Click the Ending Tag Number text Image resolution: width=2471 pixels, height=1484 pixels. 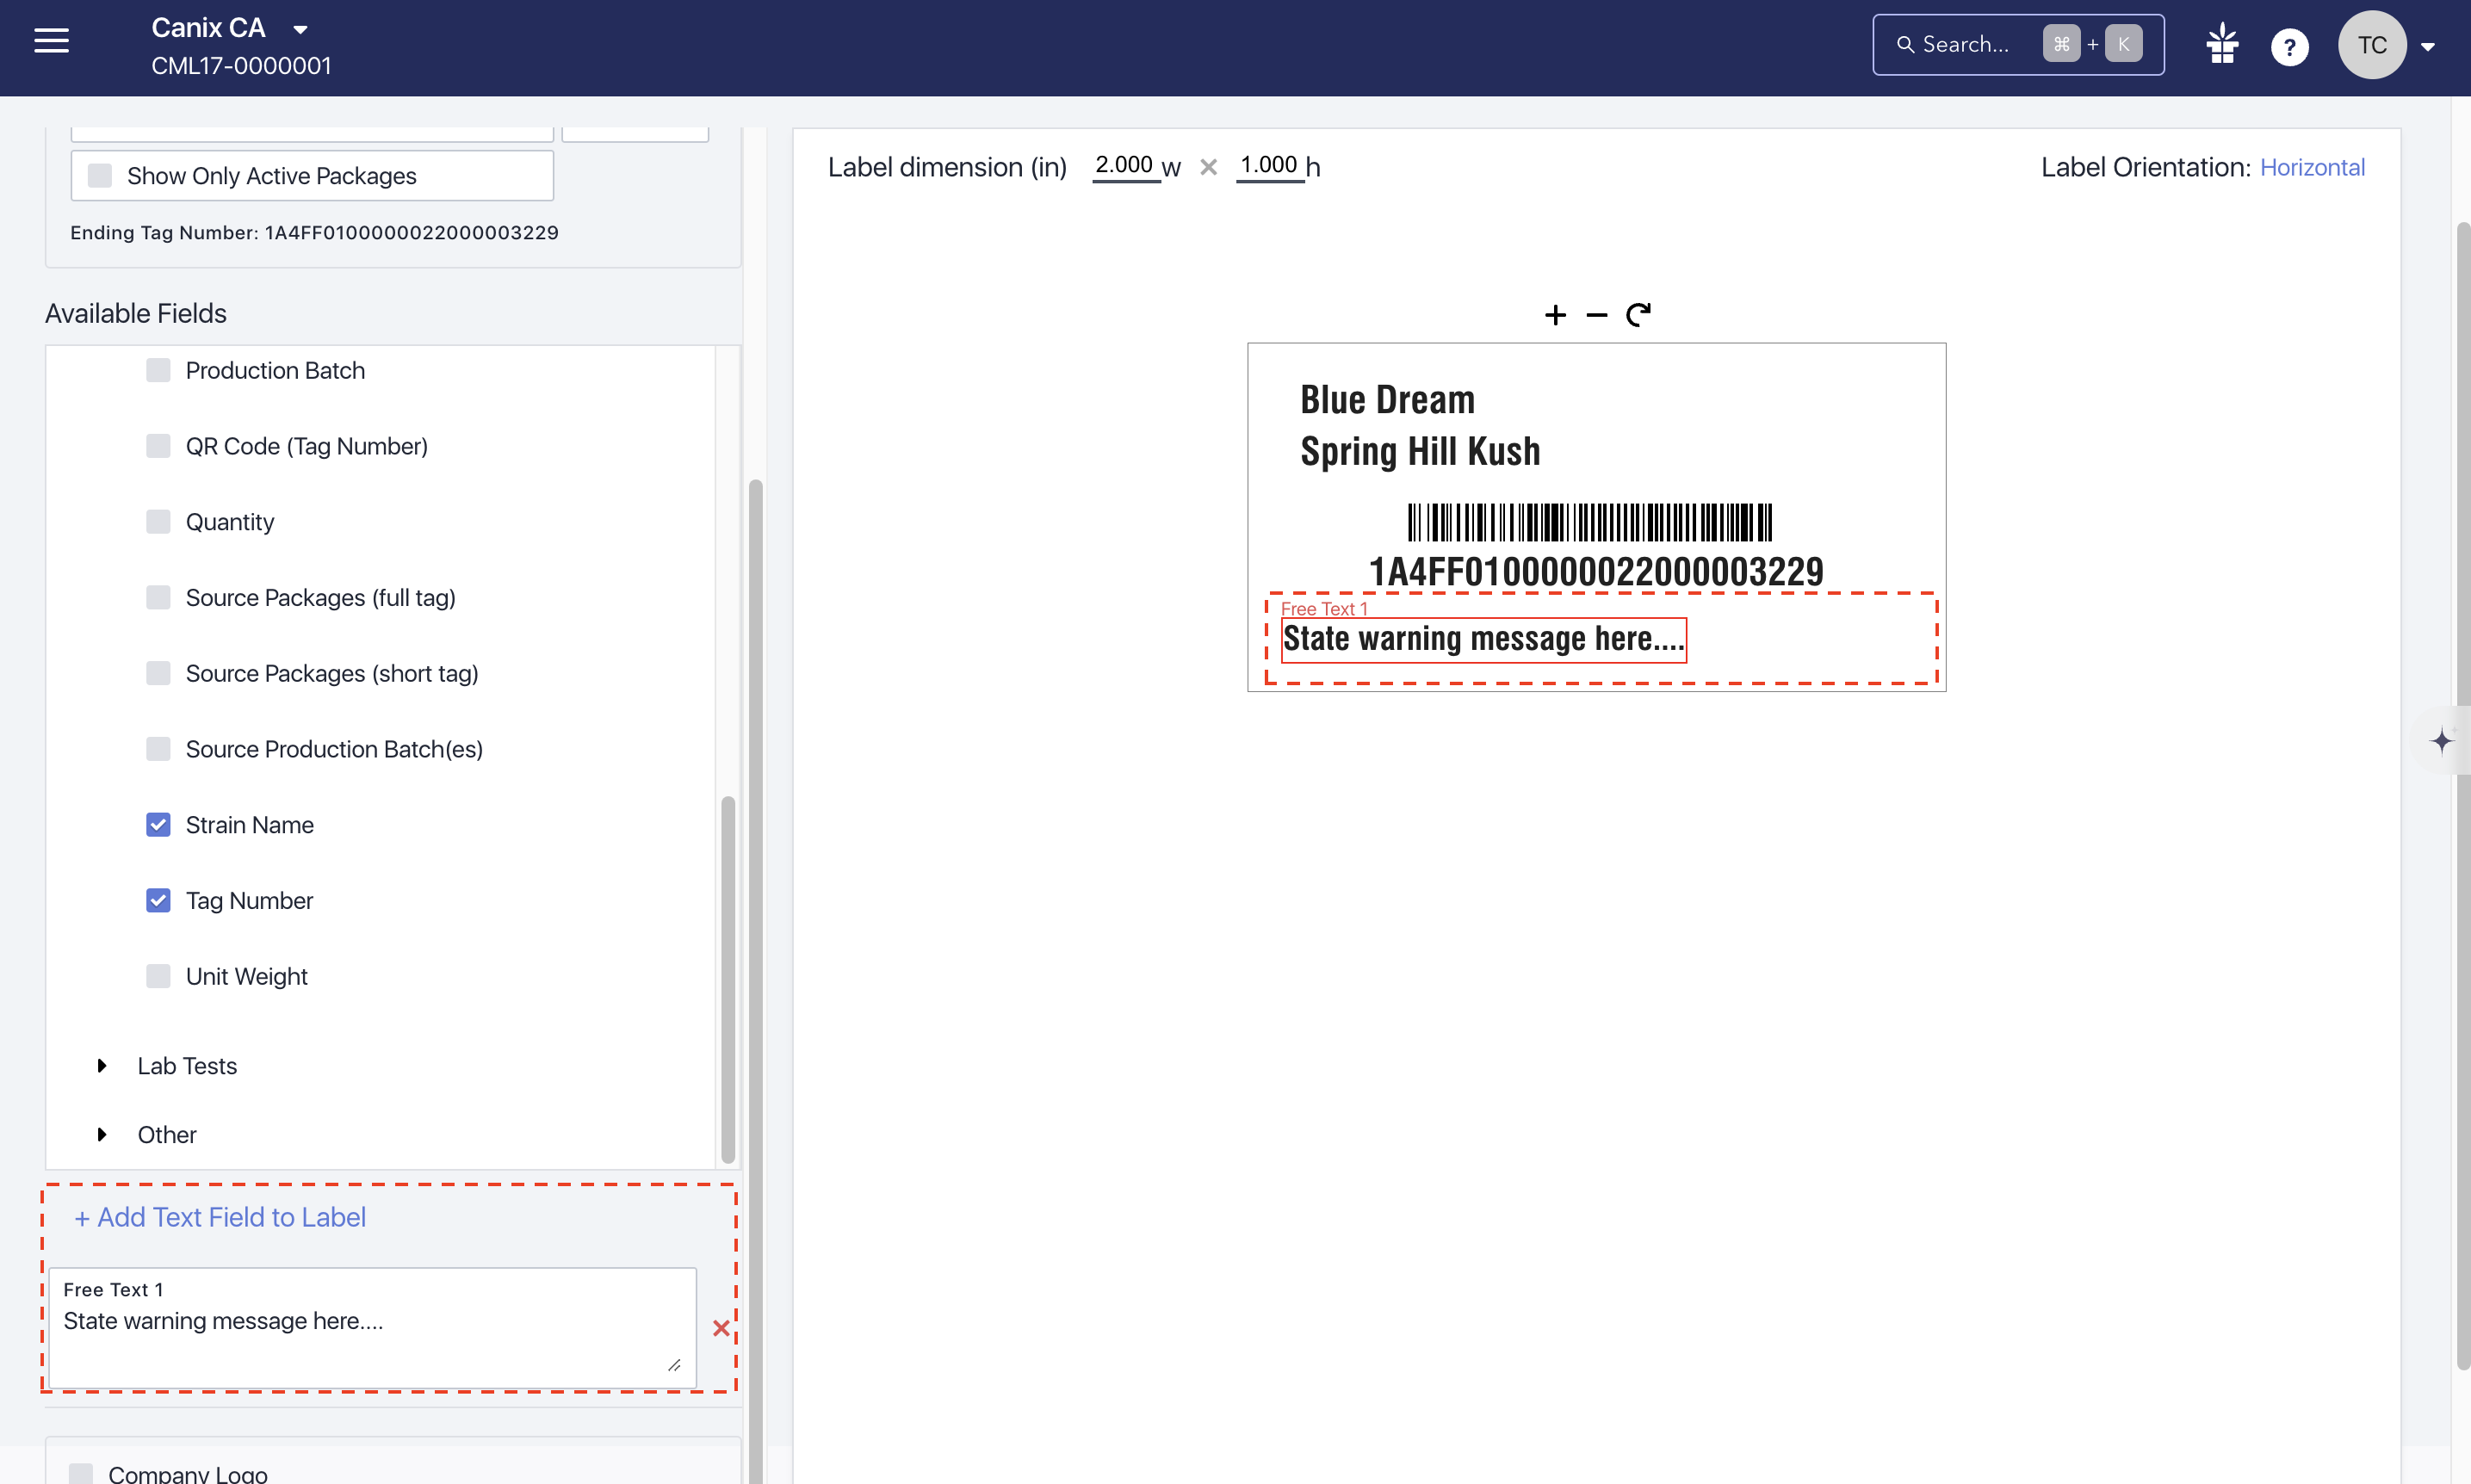coord(314,233)
